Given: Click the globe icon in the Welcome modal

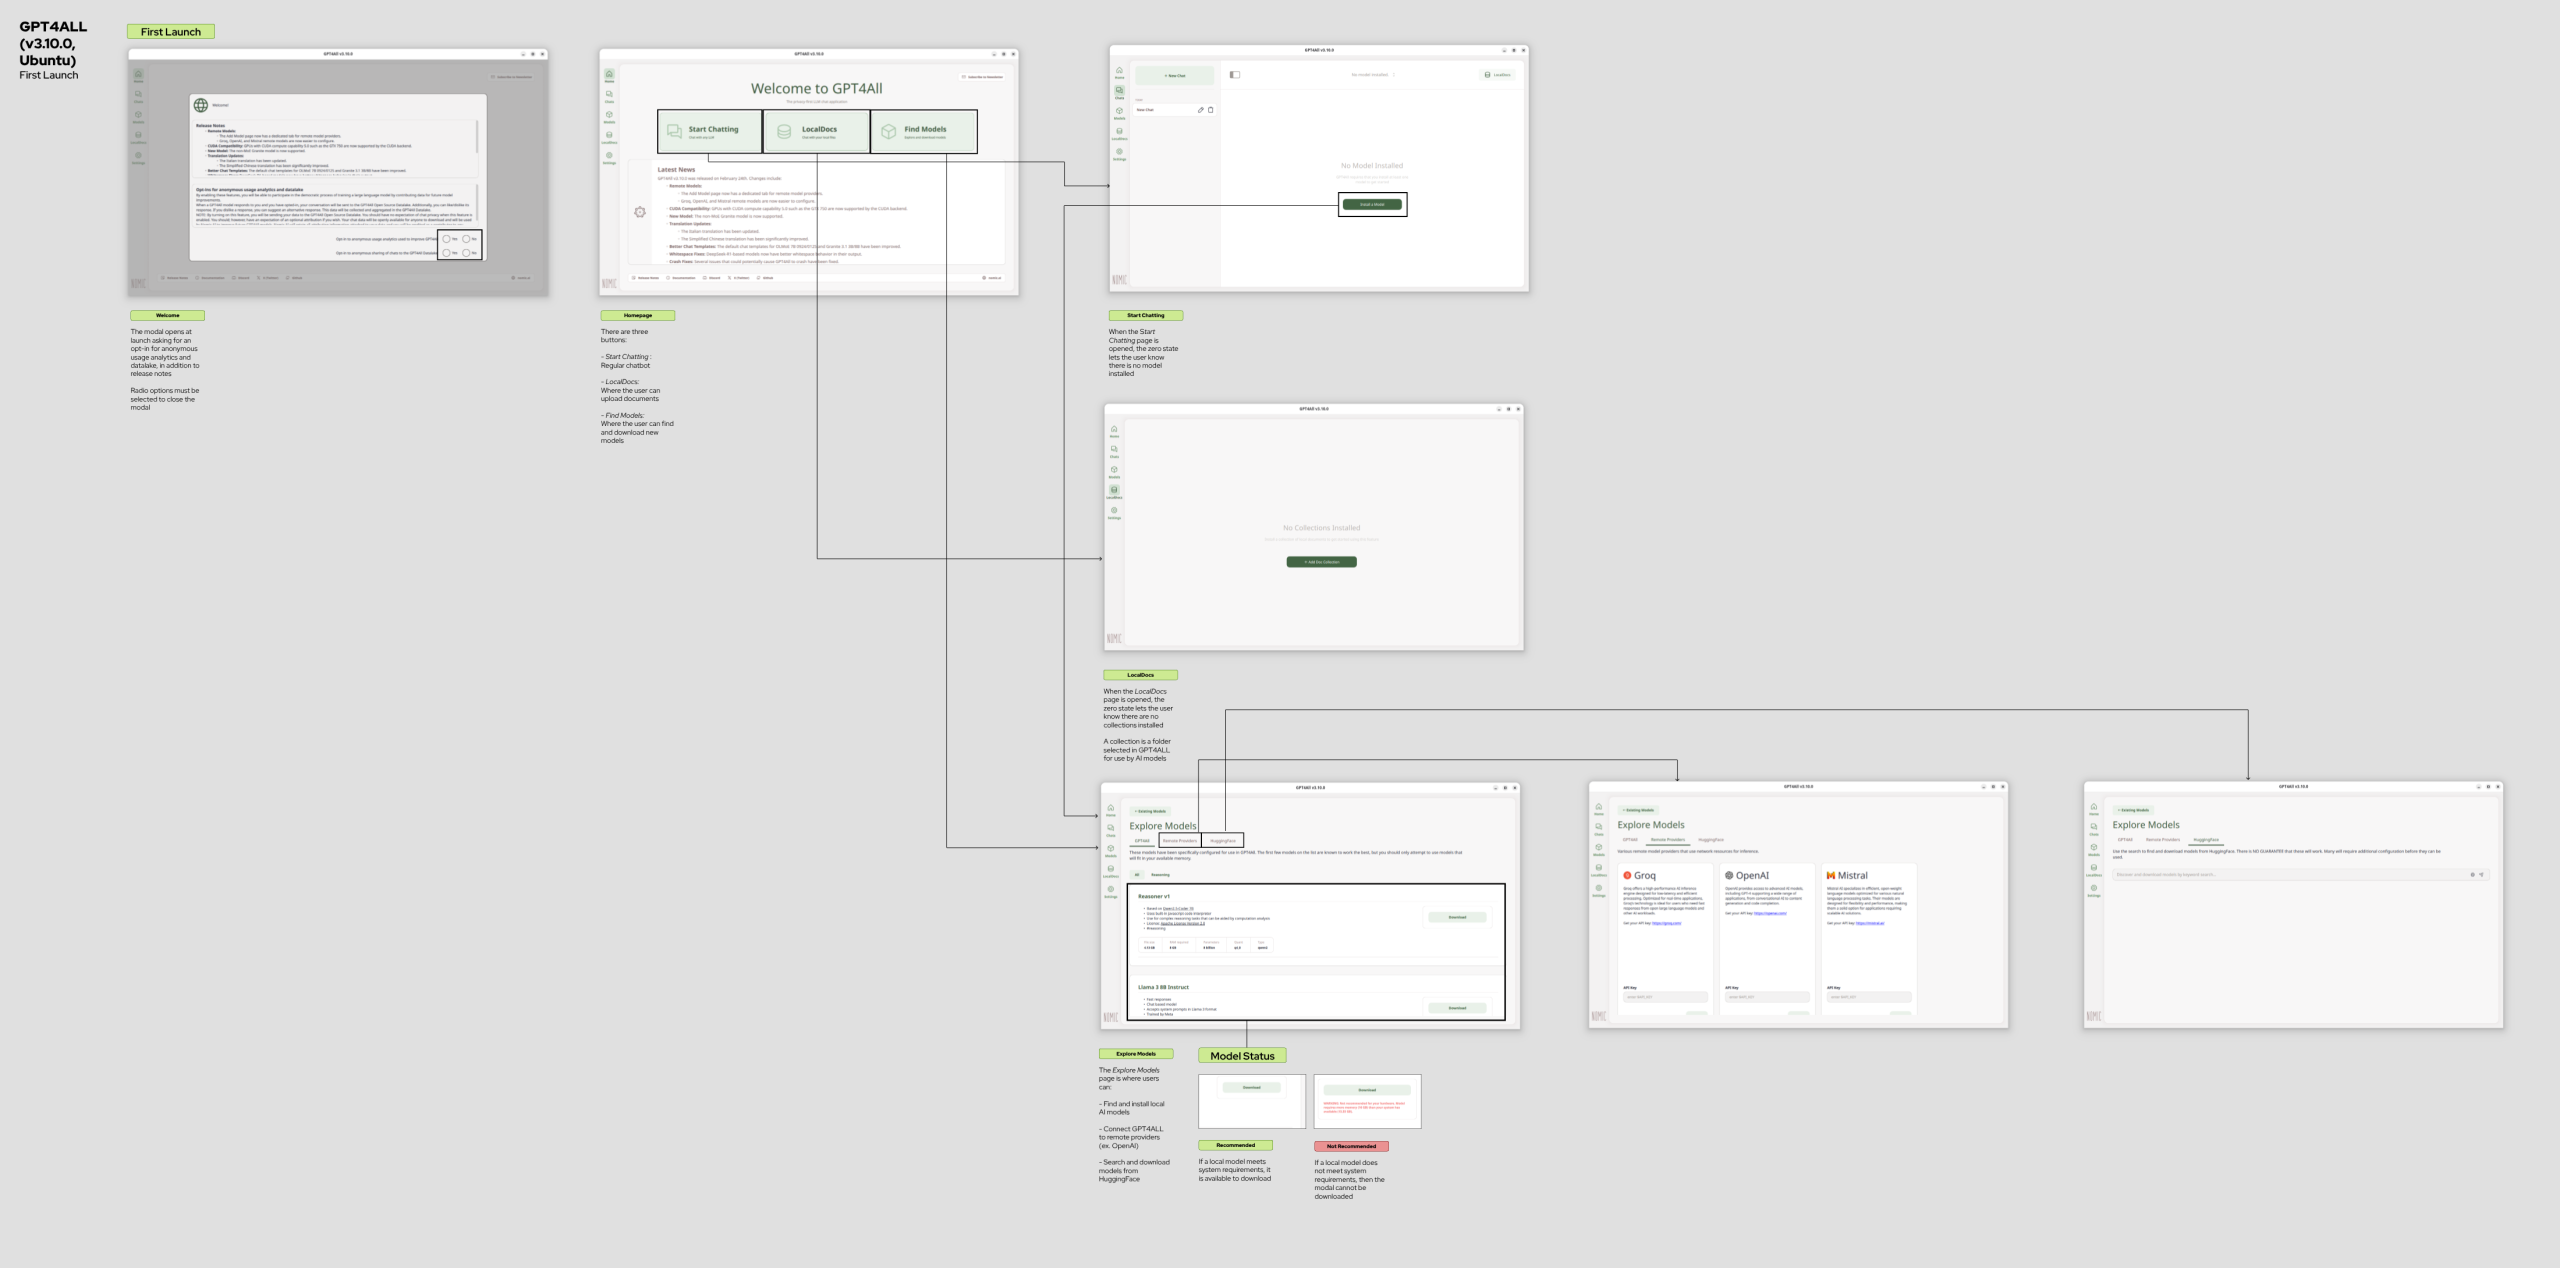Looking at the screenshot, I should click(201, 105).
